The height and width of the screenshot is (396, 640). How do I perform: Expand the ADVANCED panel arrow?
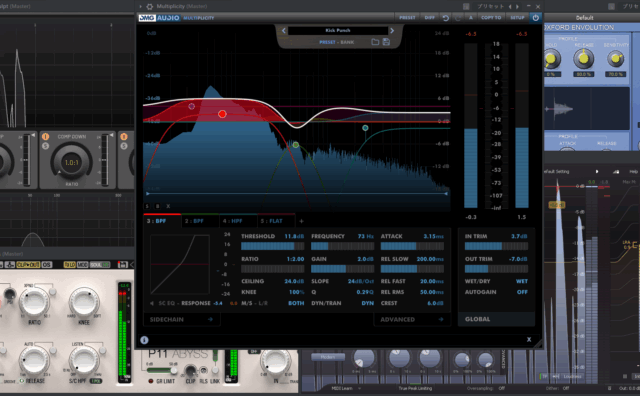tap(441, 319)
